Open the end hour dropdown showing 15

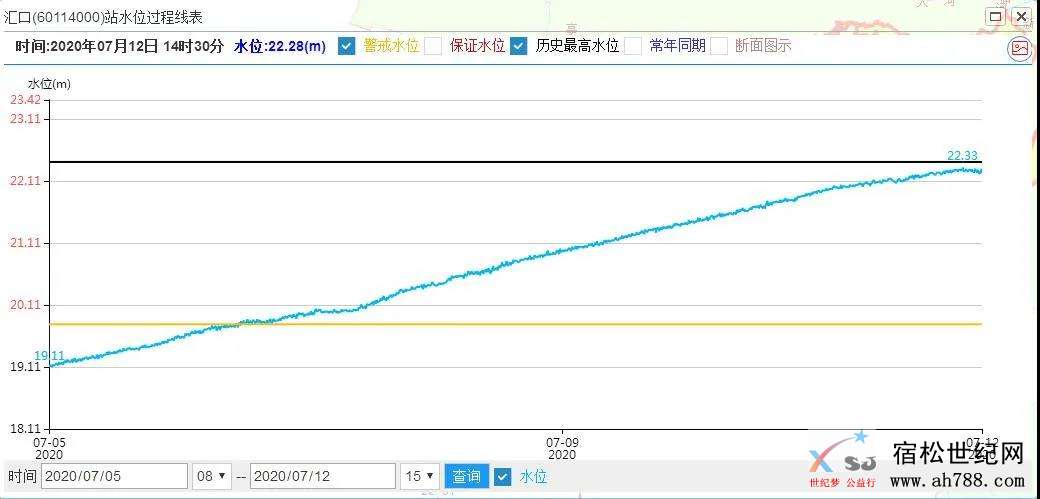coord(420,476)
